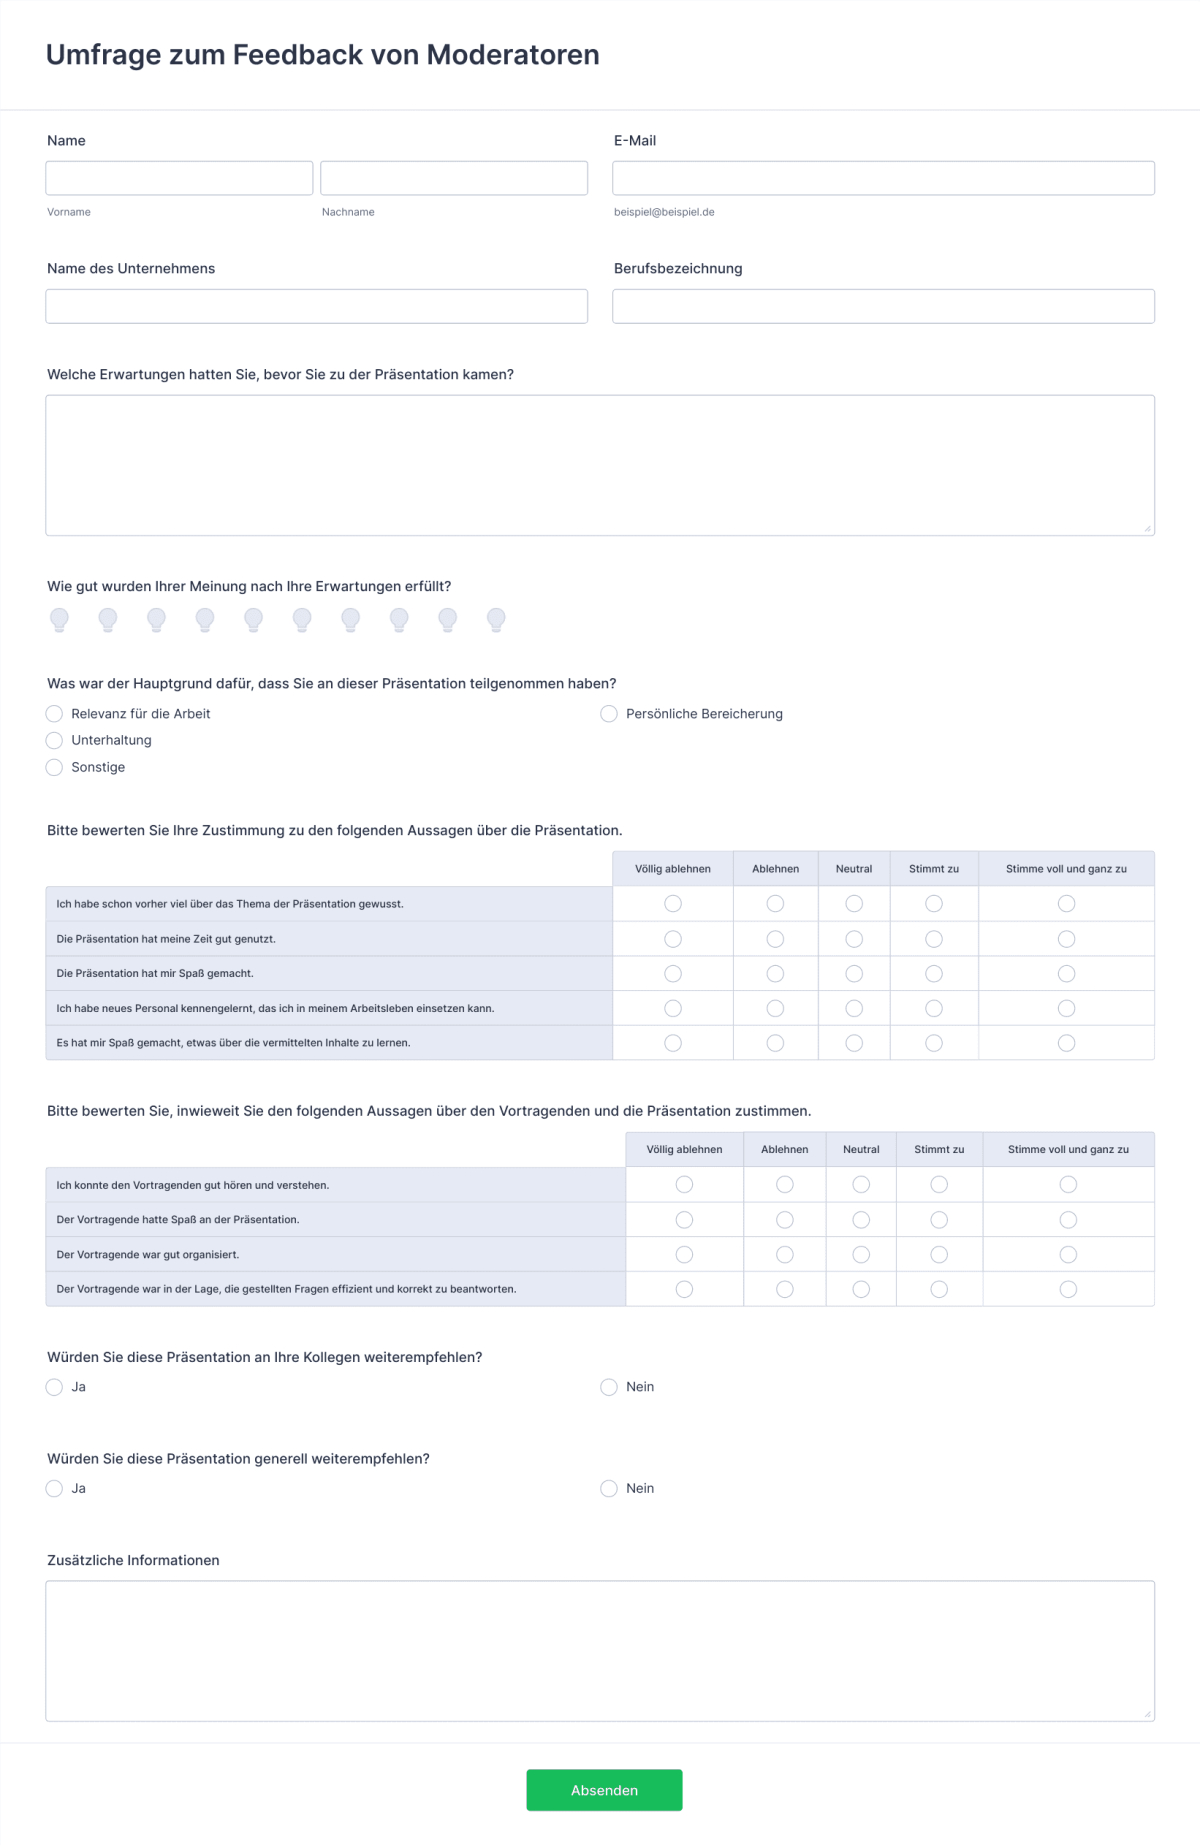The height and width of the screenshot is (1845, 1200).
Task: Select 'Völlig ablehnen' for the first statement row
Action: click(672, 903)
